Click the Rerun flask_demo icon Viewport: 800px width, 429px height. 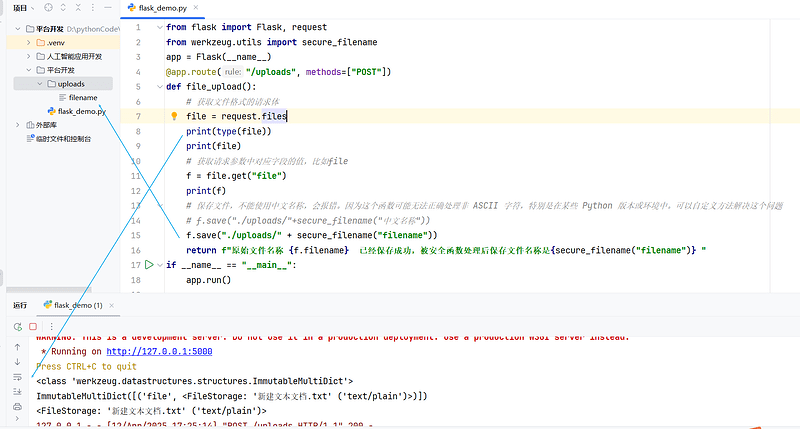(17, 326)
